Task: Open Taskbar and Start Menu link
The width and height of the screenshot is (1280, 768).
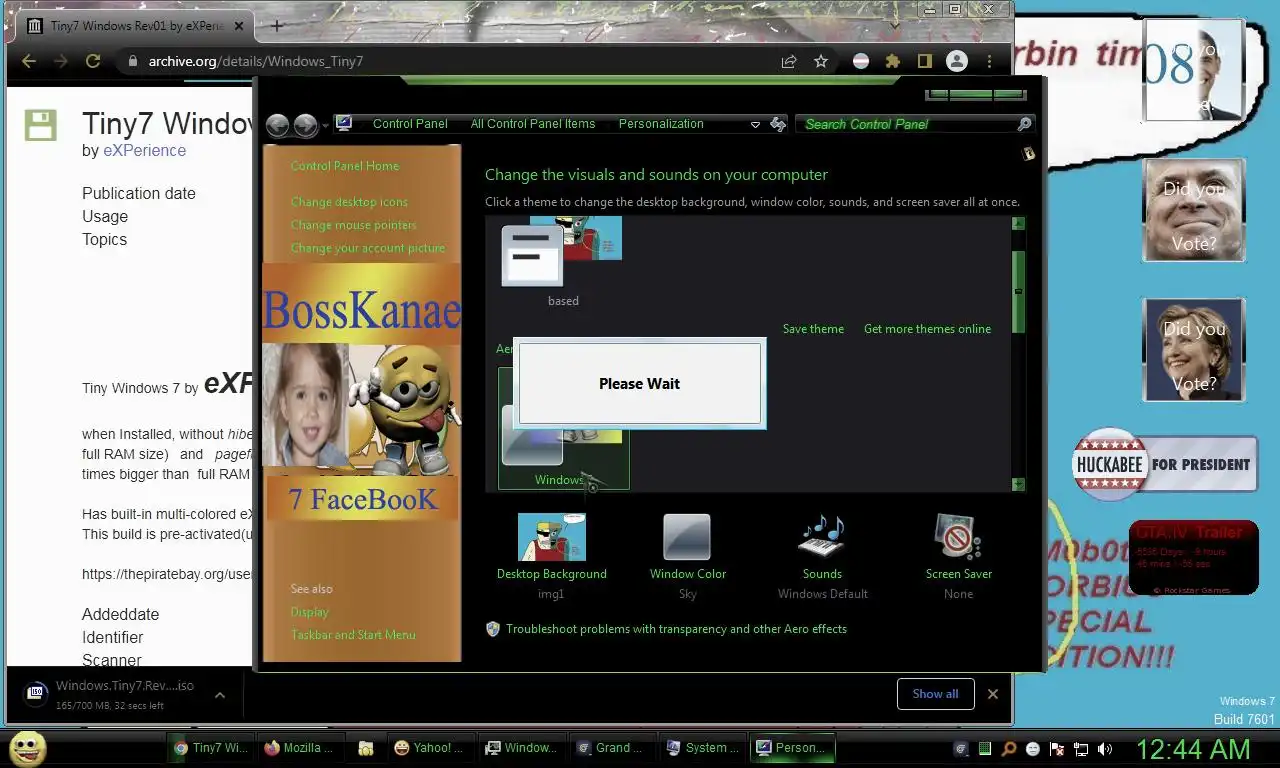Action: [x=353, y=635]
